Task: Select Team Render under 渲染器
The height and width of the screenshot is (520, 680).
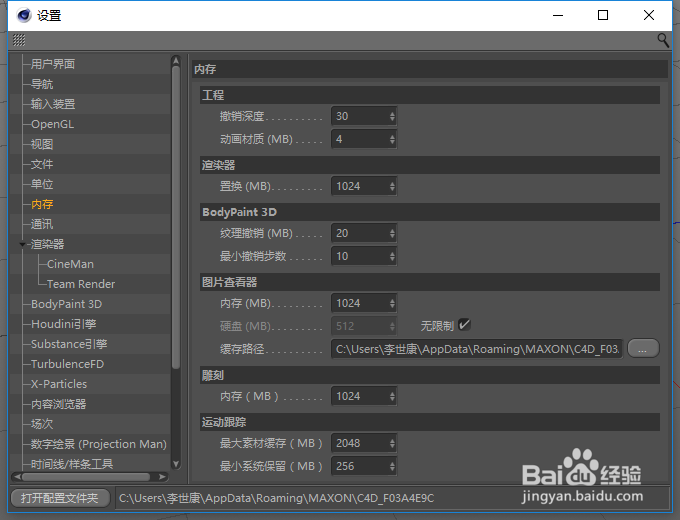Action: (81, 284)
